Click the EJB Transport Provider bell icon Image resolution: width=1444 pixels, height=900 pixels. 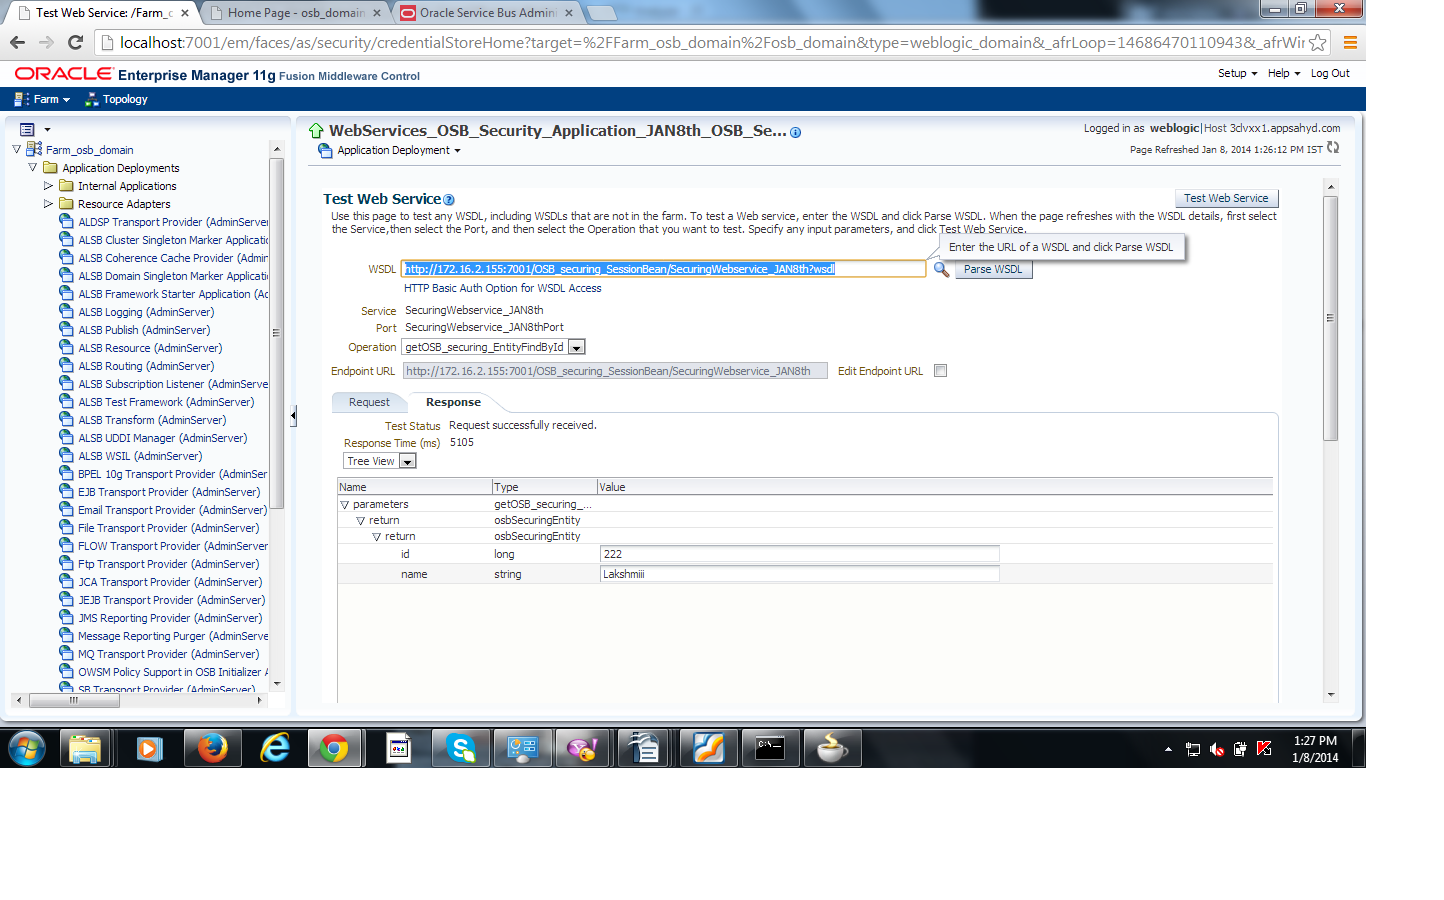[68, 491]
